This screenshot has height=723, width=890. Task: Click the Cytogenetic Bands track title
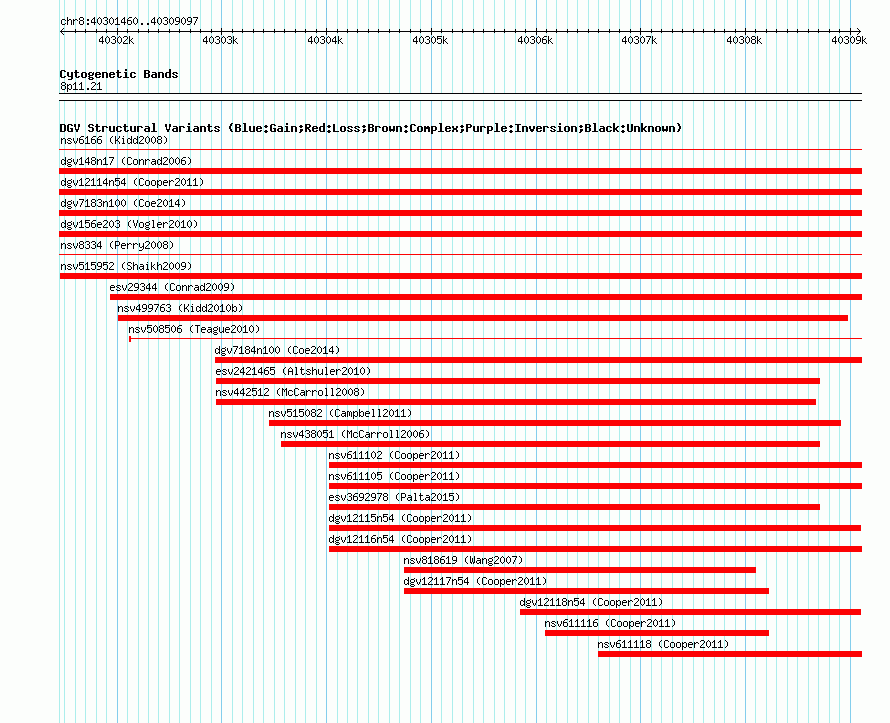tap(119, 74)
